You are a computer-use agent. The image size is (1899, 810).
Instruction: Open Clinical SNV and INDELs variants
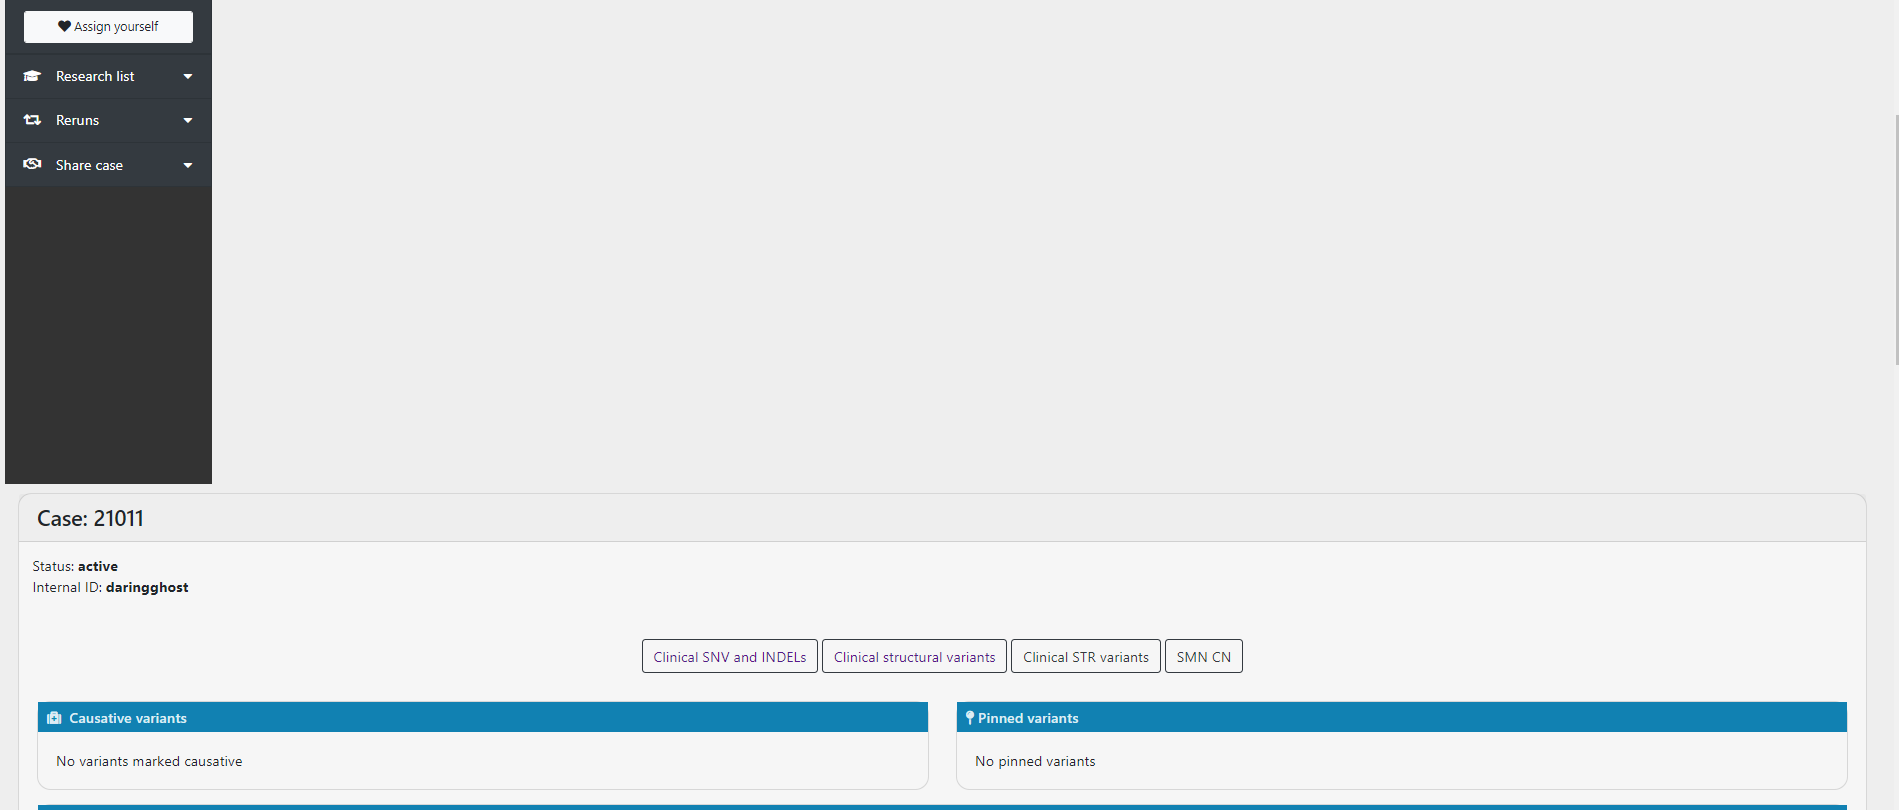[730, 657]
